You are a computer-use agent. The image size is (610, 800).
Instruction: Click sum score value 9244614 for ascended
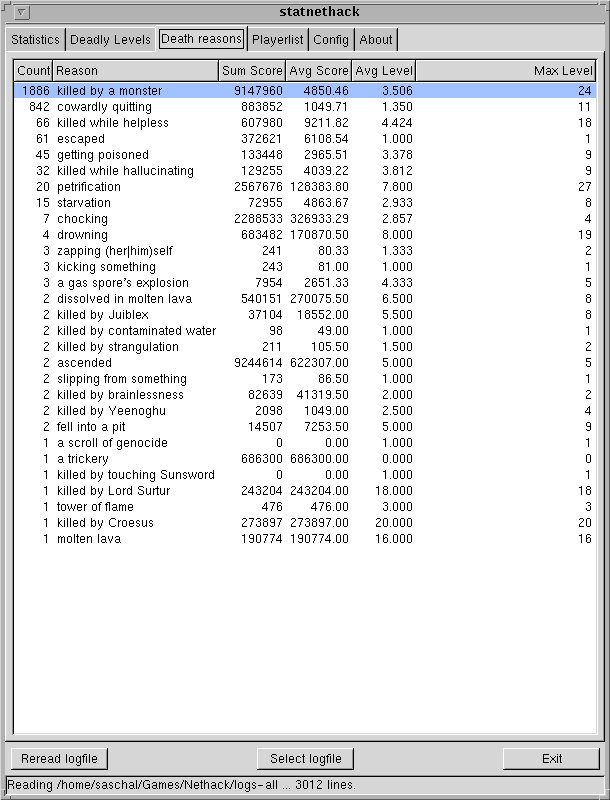point(258,363)
